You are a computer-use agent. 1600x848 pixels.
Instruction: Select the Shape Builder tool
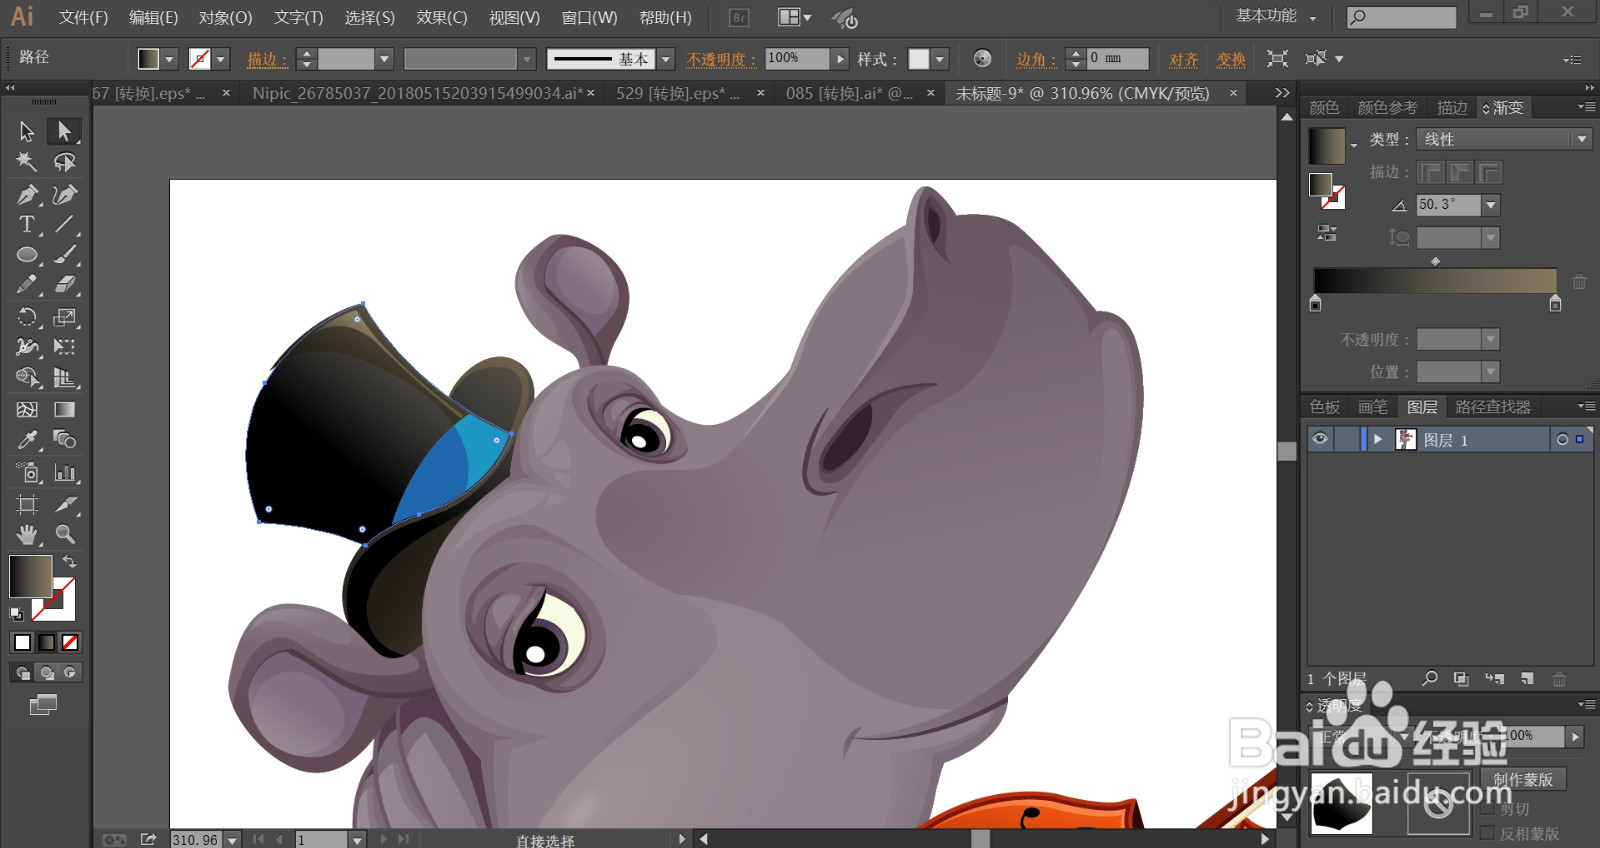tap(27, 378)
